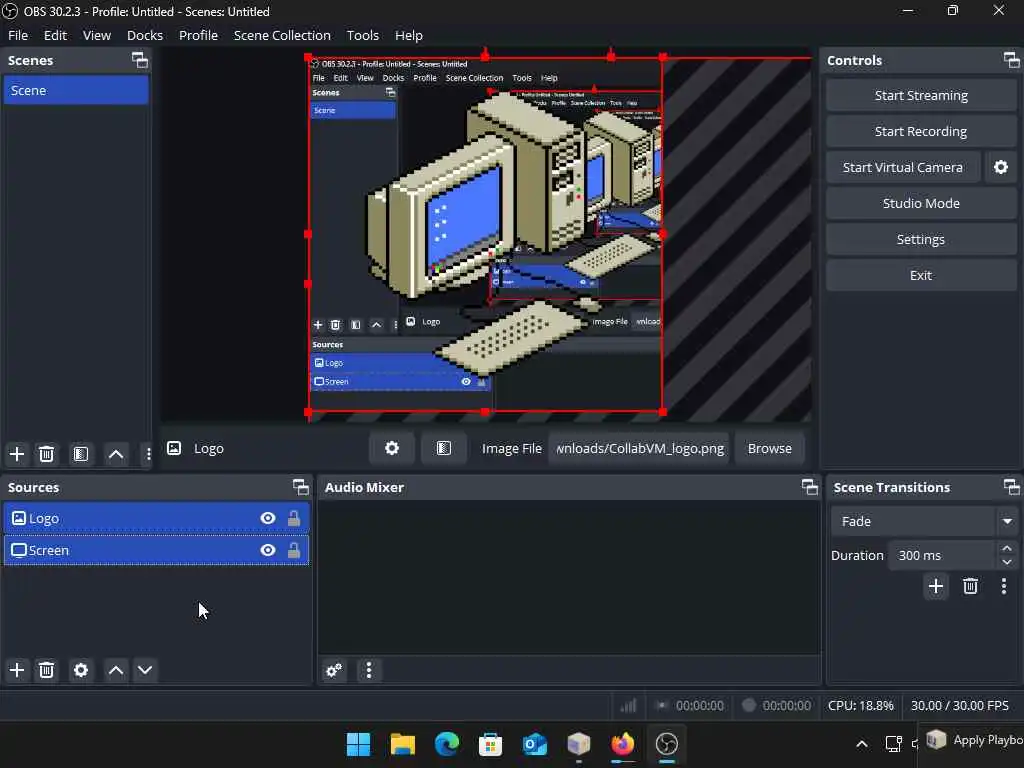Image resolution: width=1024 pixels, height=768 pixels.
Task: Move source down in Sources list
Action: [145, 670]
